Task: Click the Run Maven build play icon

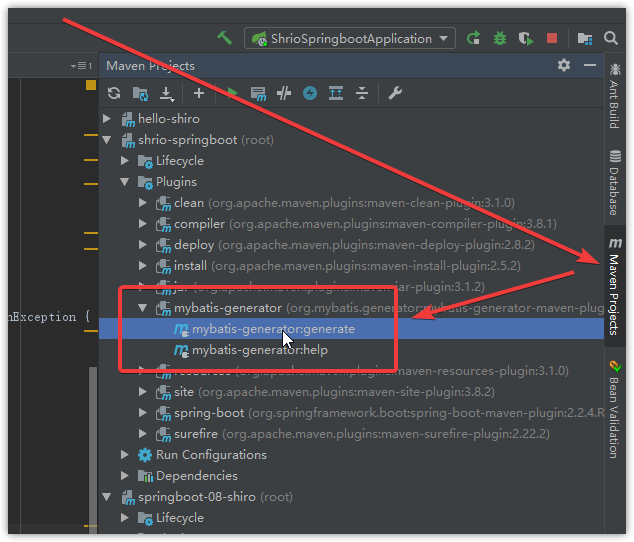Action: pos(231,93)
